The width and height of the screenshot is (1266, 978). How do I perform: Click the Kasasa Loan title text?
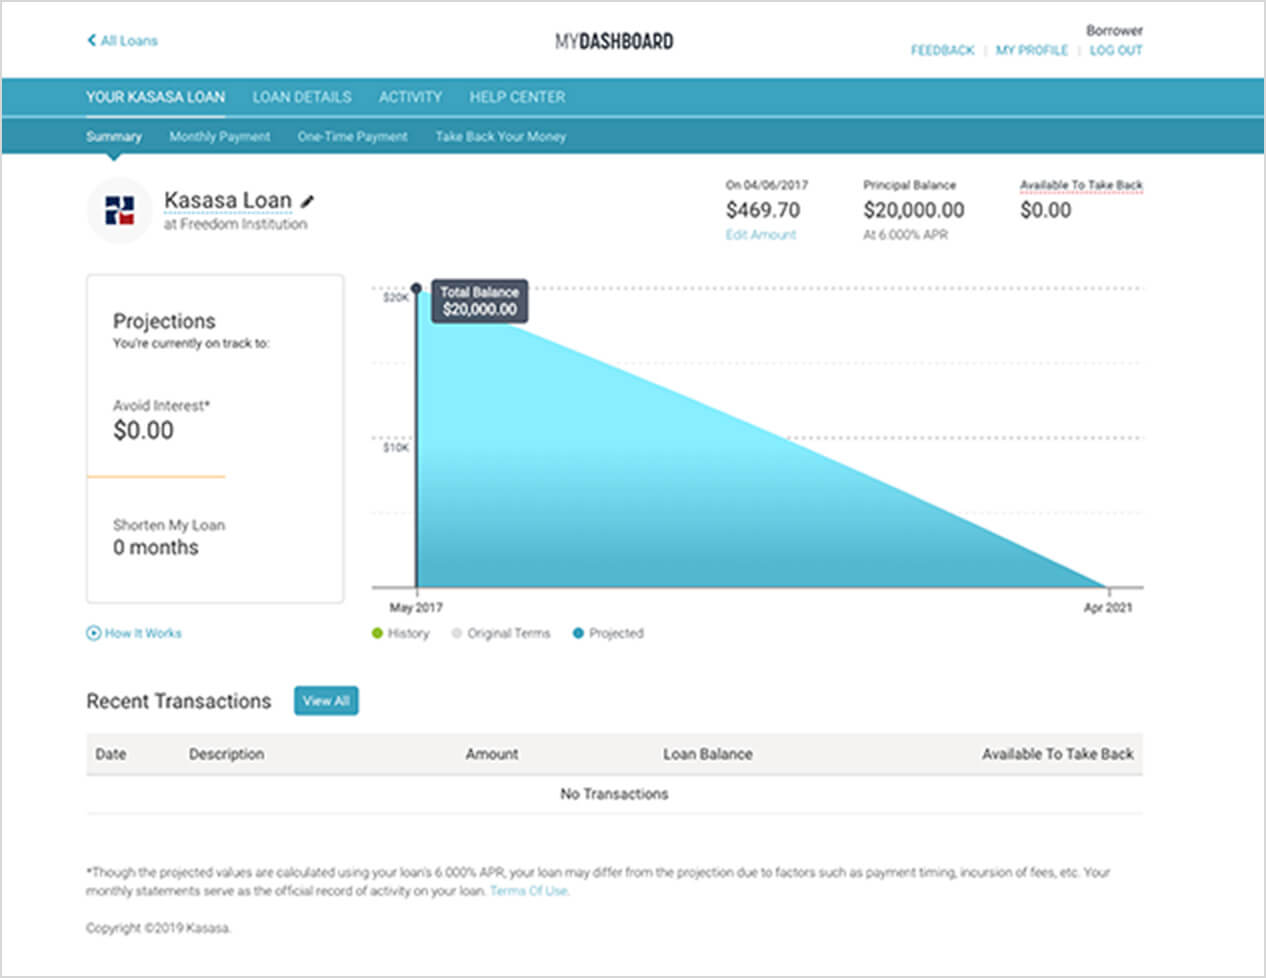click(228, 200)
